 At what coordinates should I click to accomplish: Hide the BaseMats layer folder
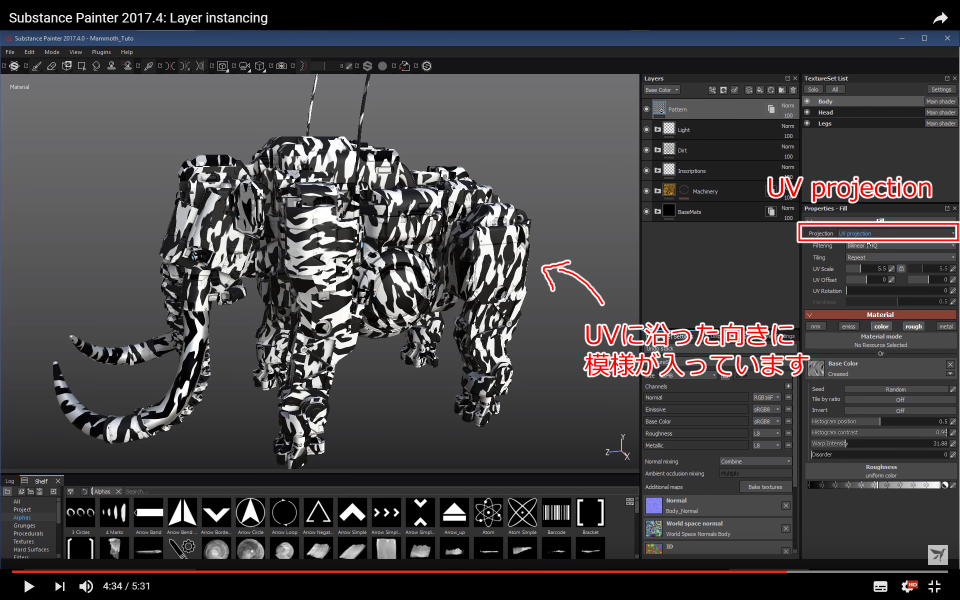[647, 212]
